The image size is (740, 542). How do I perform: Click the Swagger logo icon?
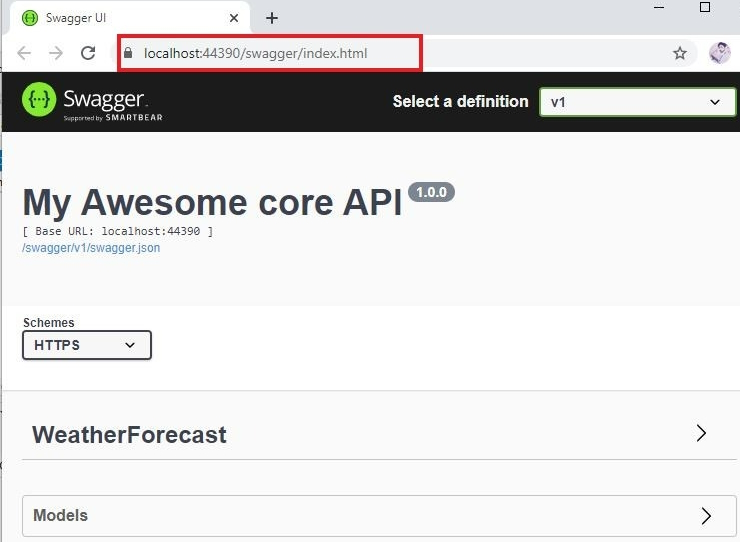coord(38,101)
